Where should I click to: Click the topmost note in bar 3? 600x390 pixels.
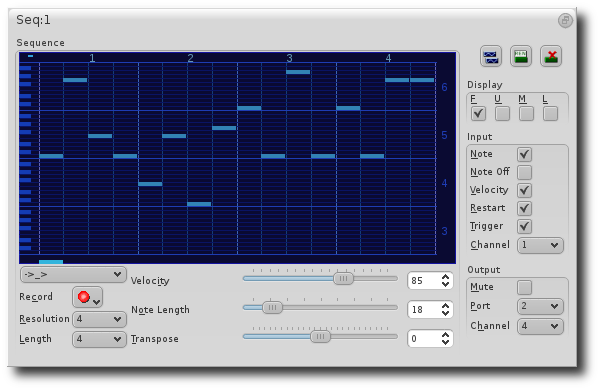[298, 72]
